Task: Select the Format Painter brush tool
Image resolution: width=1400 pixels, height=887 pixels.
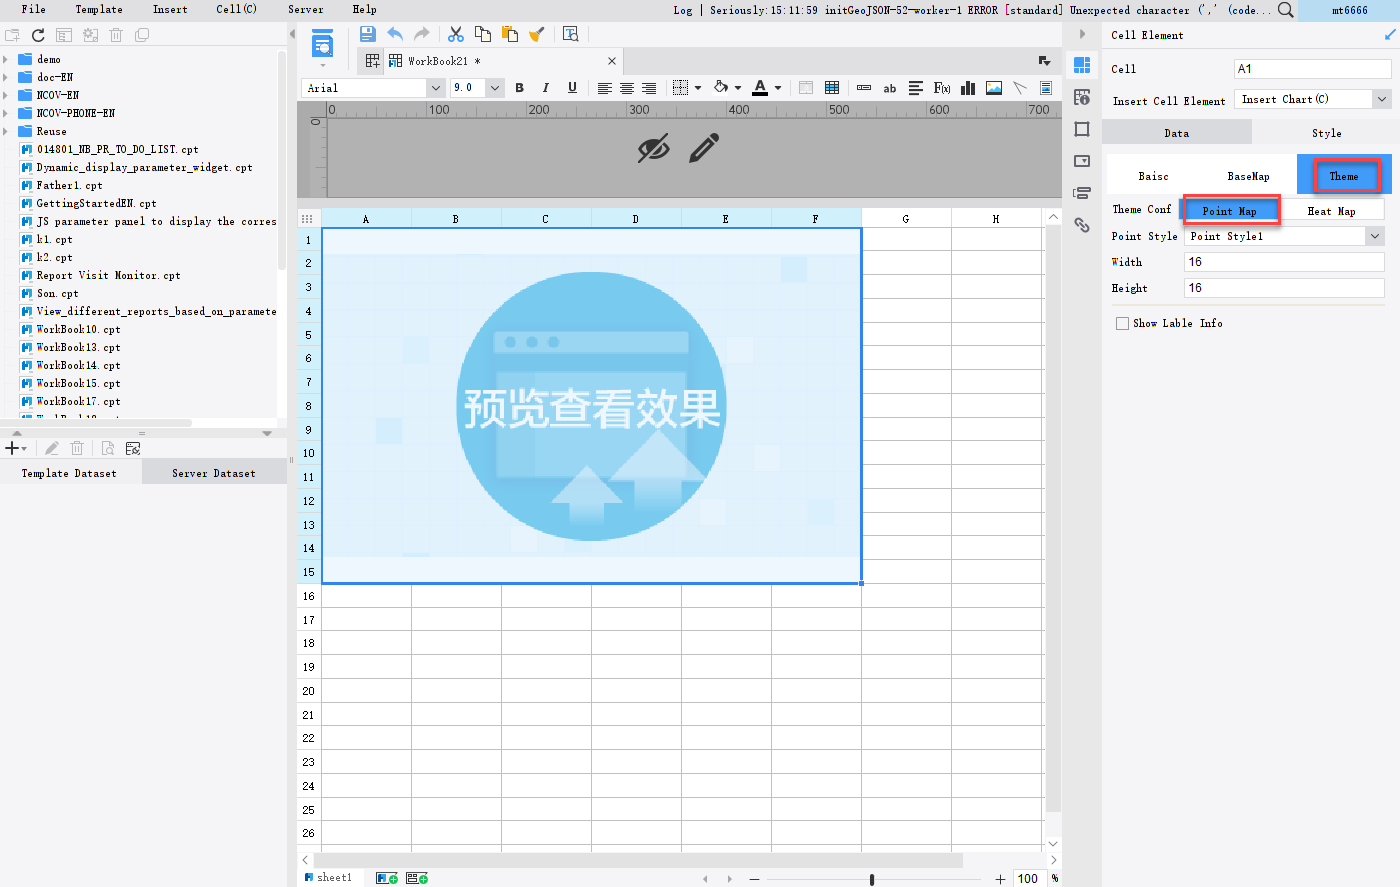Action: coord(537,33)
